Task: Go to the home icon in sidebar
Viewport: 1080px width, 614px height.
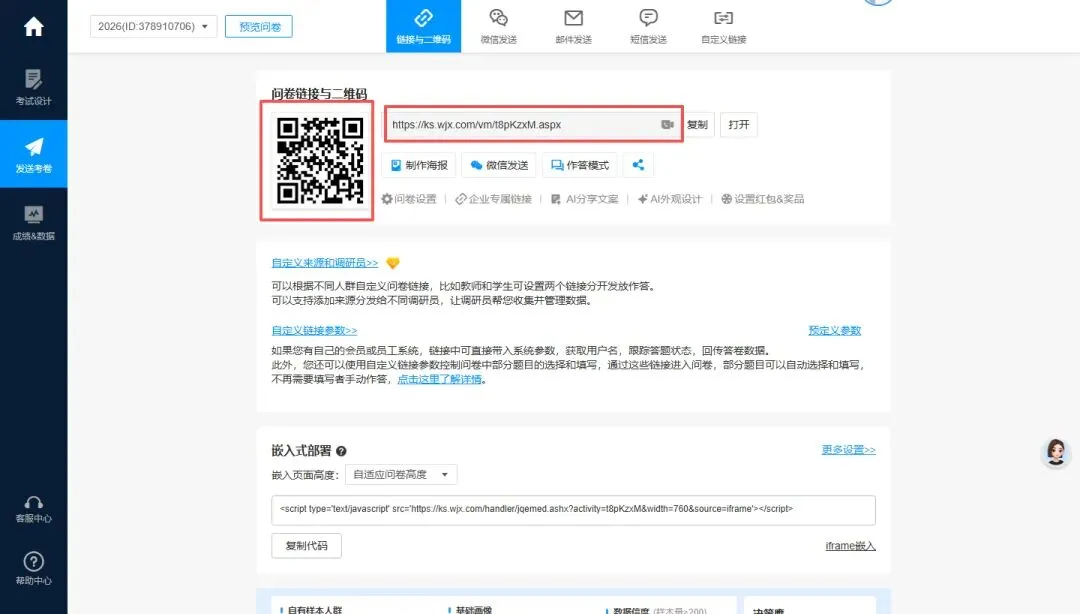Action: click(x=33, y=27)
